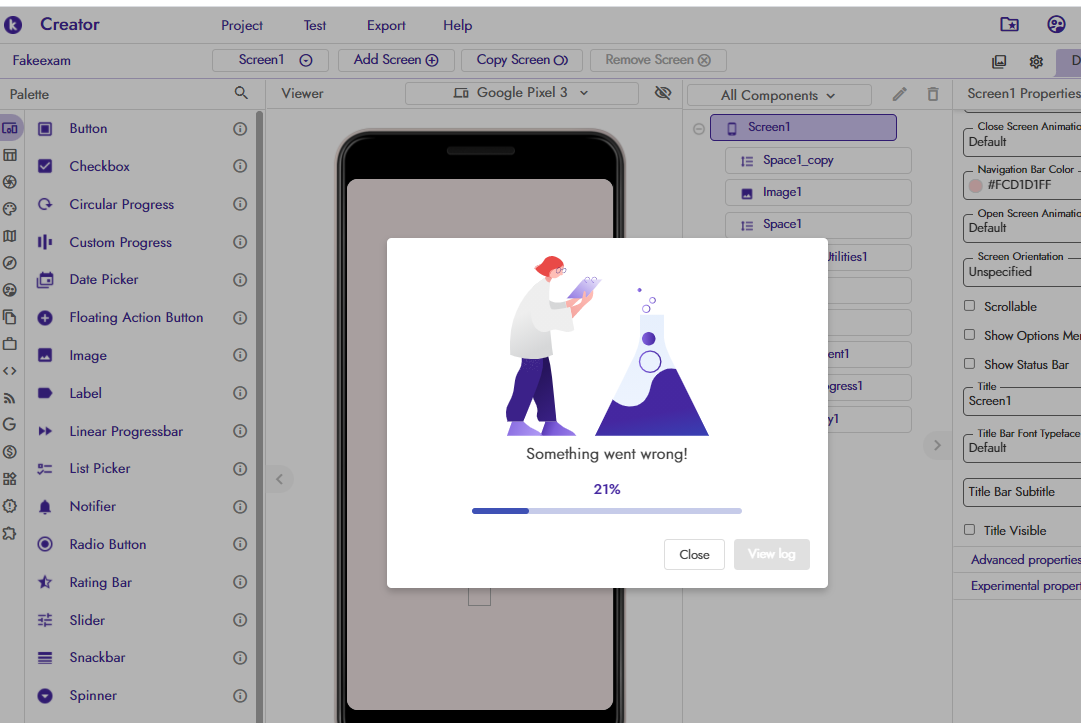Click info icon next to Button
The image size is (1081, 723).
240,129
